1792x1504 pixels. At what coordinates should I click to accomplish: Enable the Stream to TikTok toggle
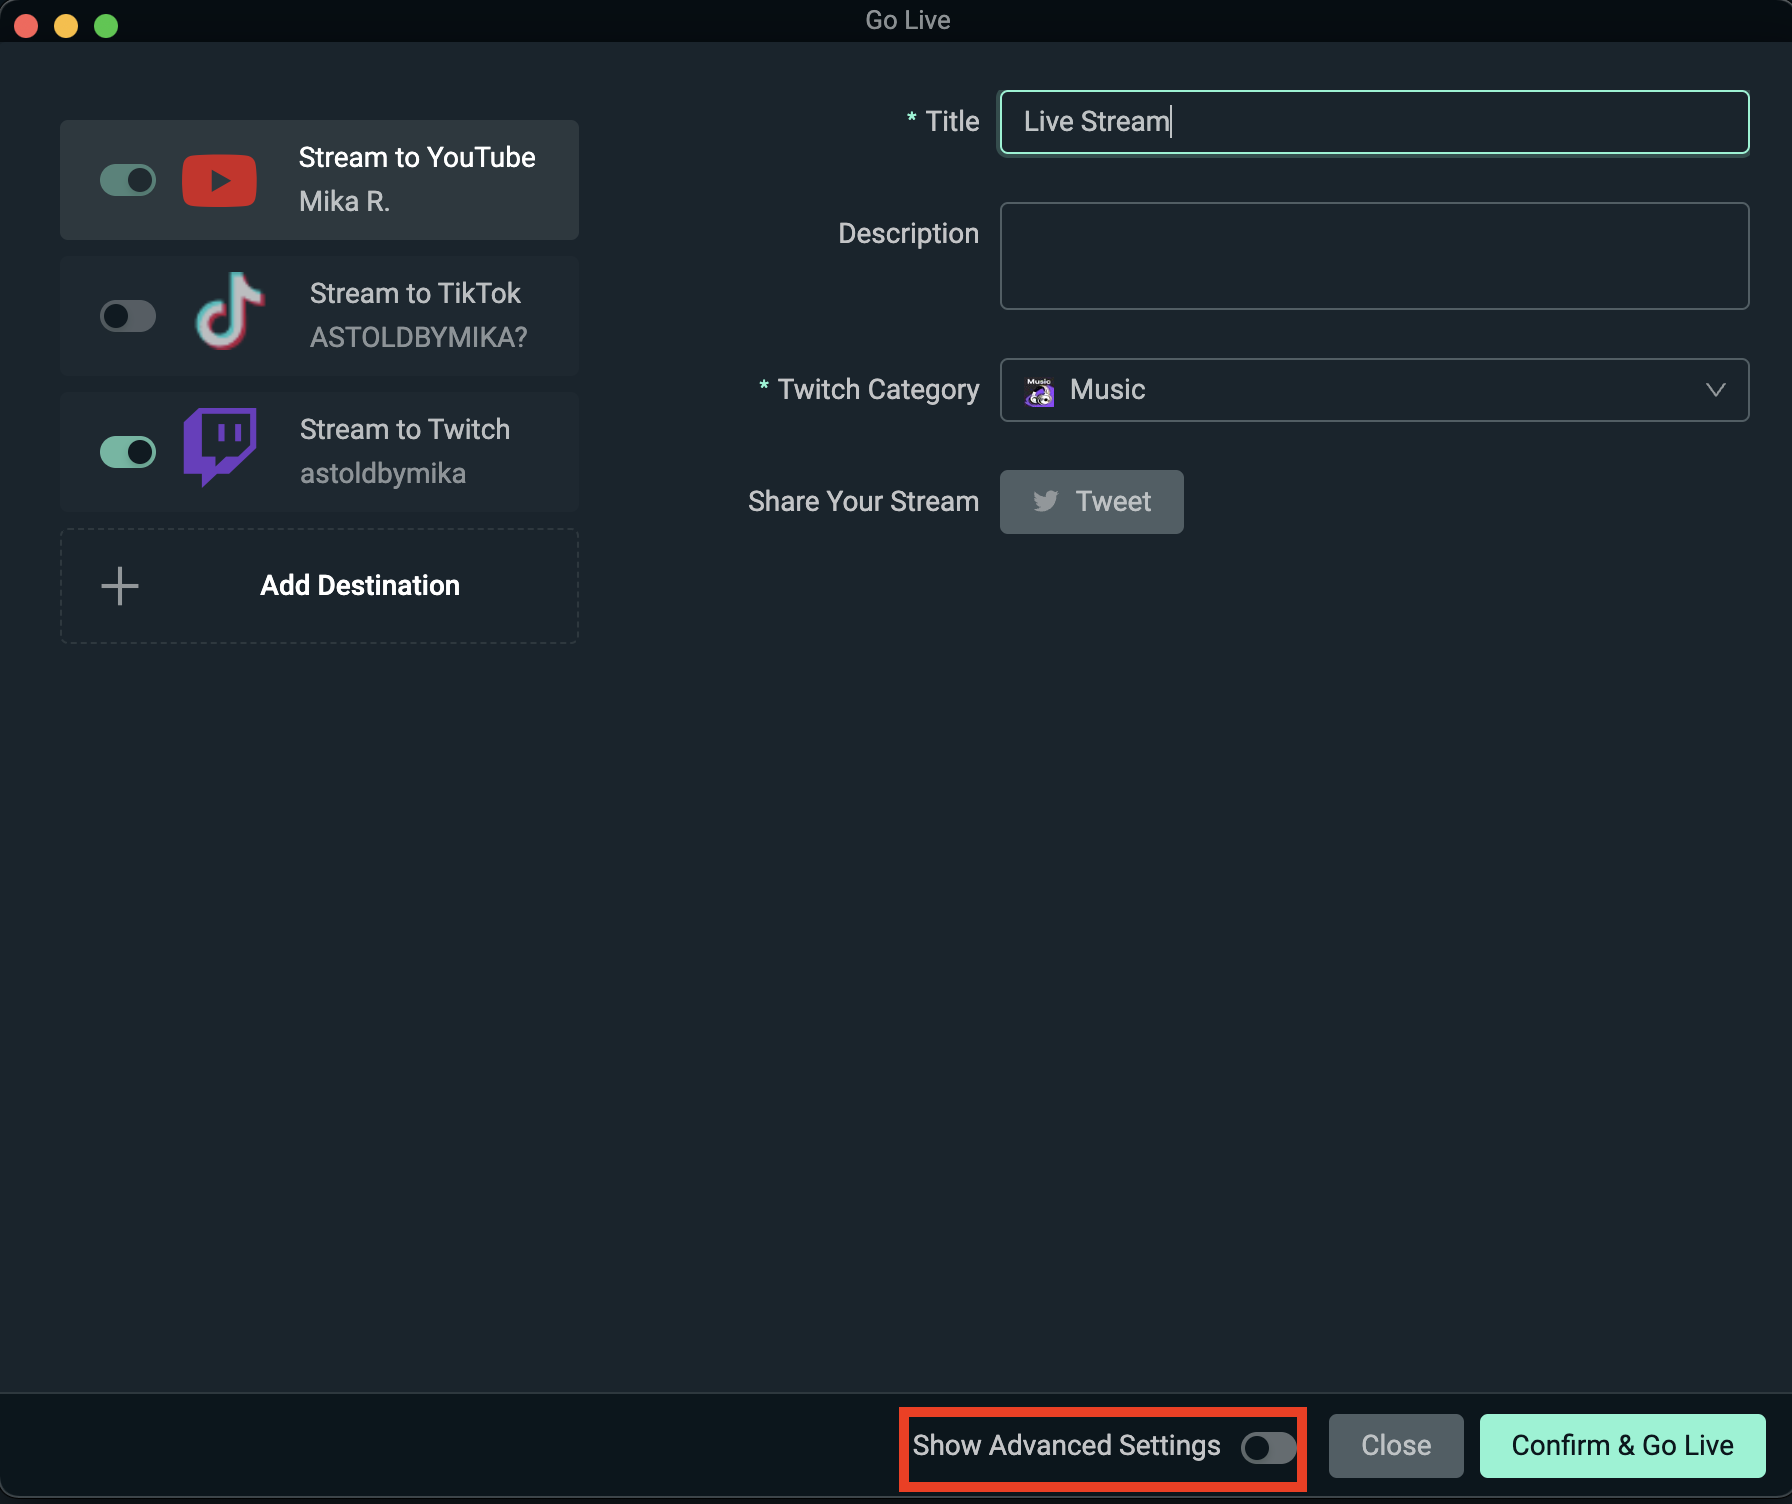coord(127,315)
